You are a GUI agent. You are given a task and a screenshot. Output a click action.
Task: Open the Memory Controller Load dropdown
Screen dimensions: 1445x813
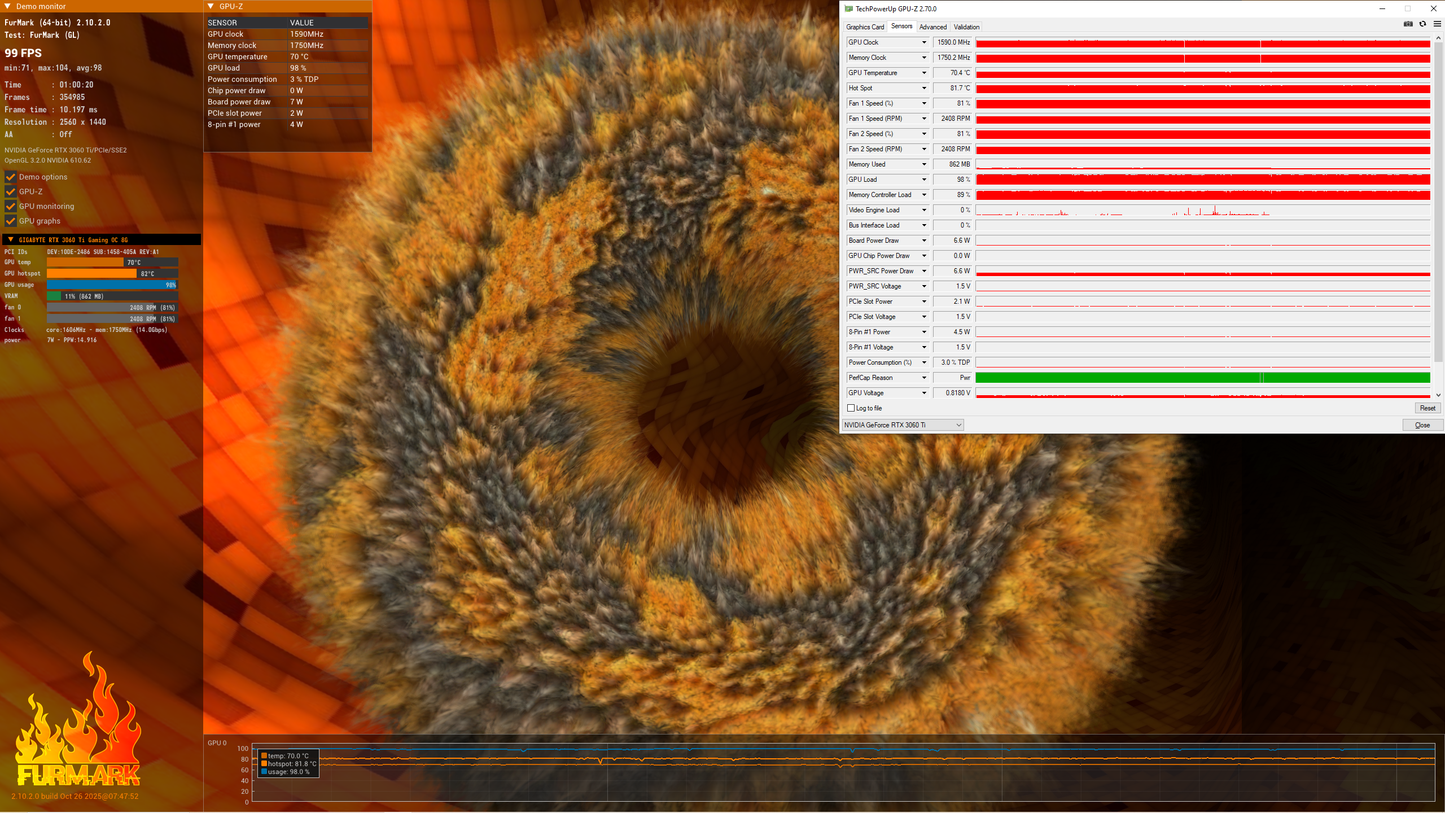924,195
